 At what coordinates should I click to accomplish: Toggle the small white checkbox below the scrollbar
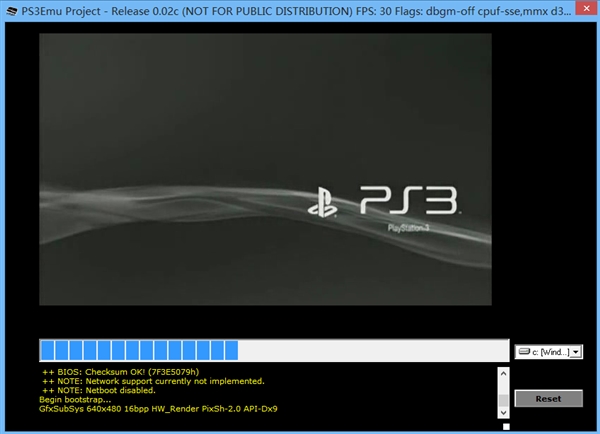tap(506, 426)
